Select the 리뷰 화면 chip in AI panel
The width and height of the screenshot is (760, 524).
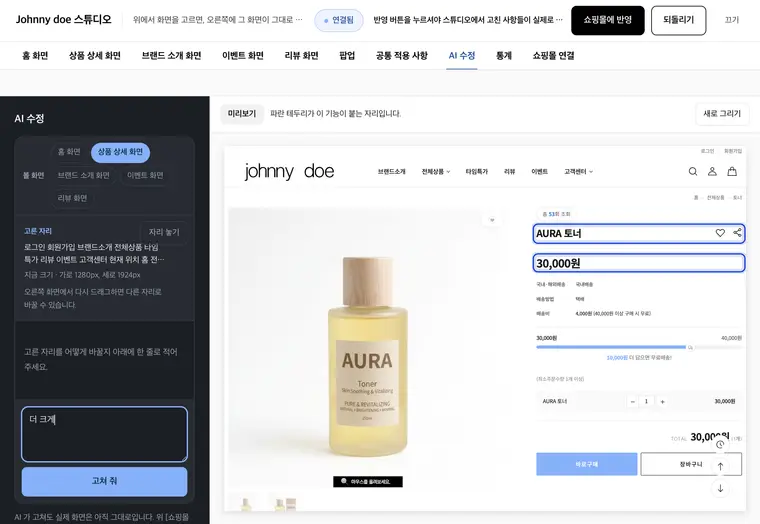pos(72,198)
